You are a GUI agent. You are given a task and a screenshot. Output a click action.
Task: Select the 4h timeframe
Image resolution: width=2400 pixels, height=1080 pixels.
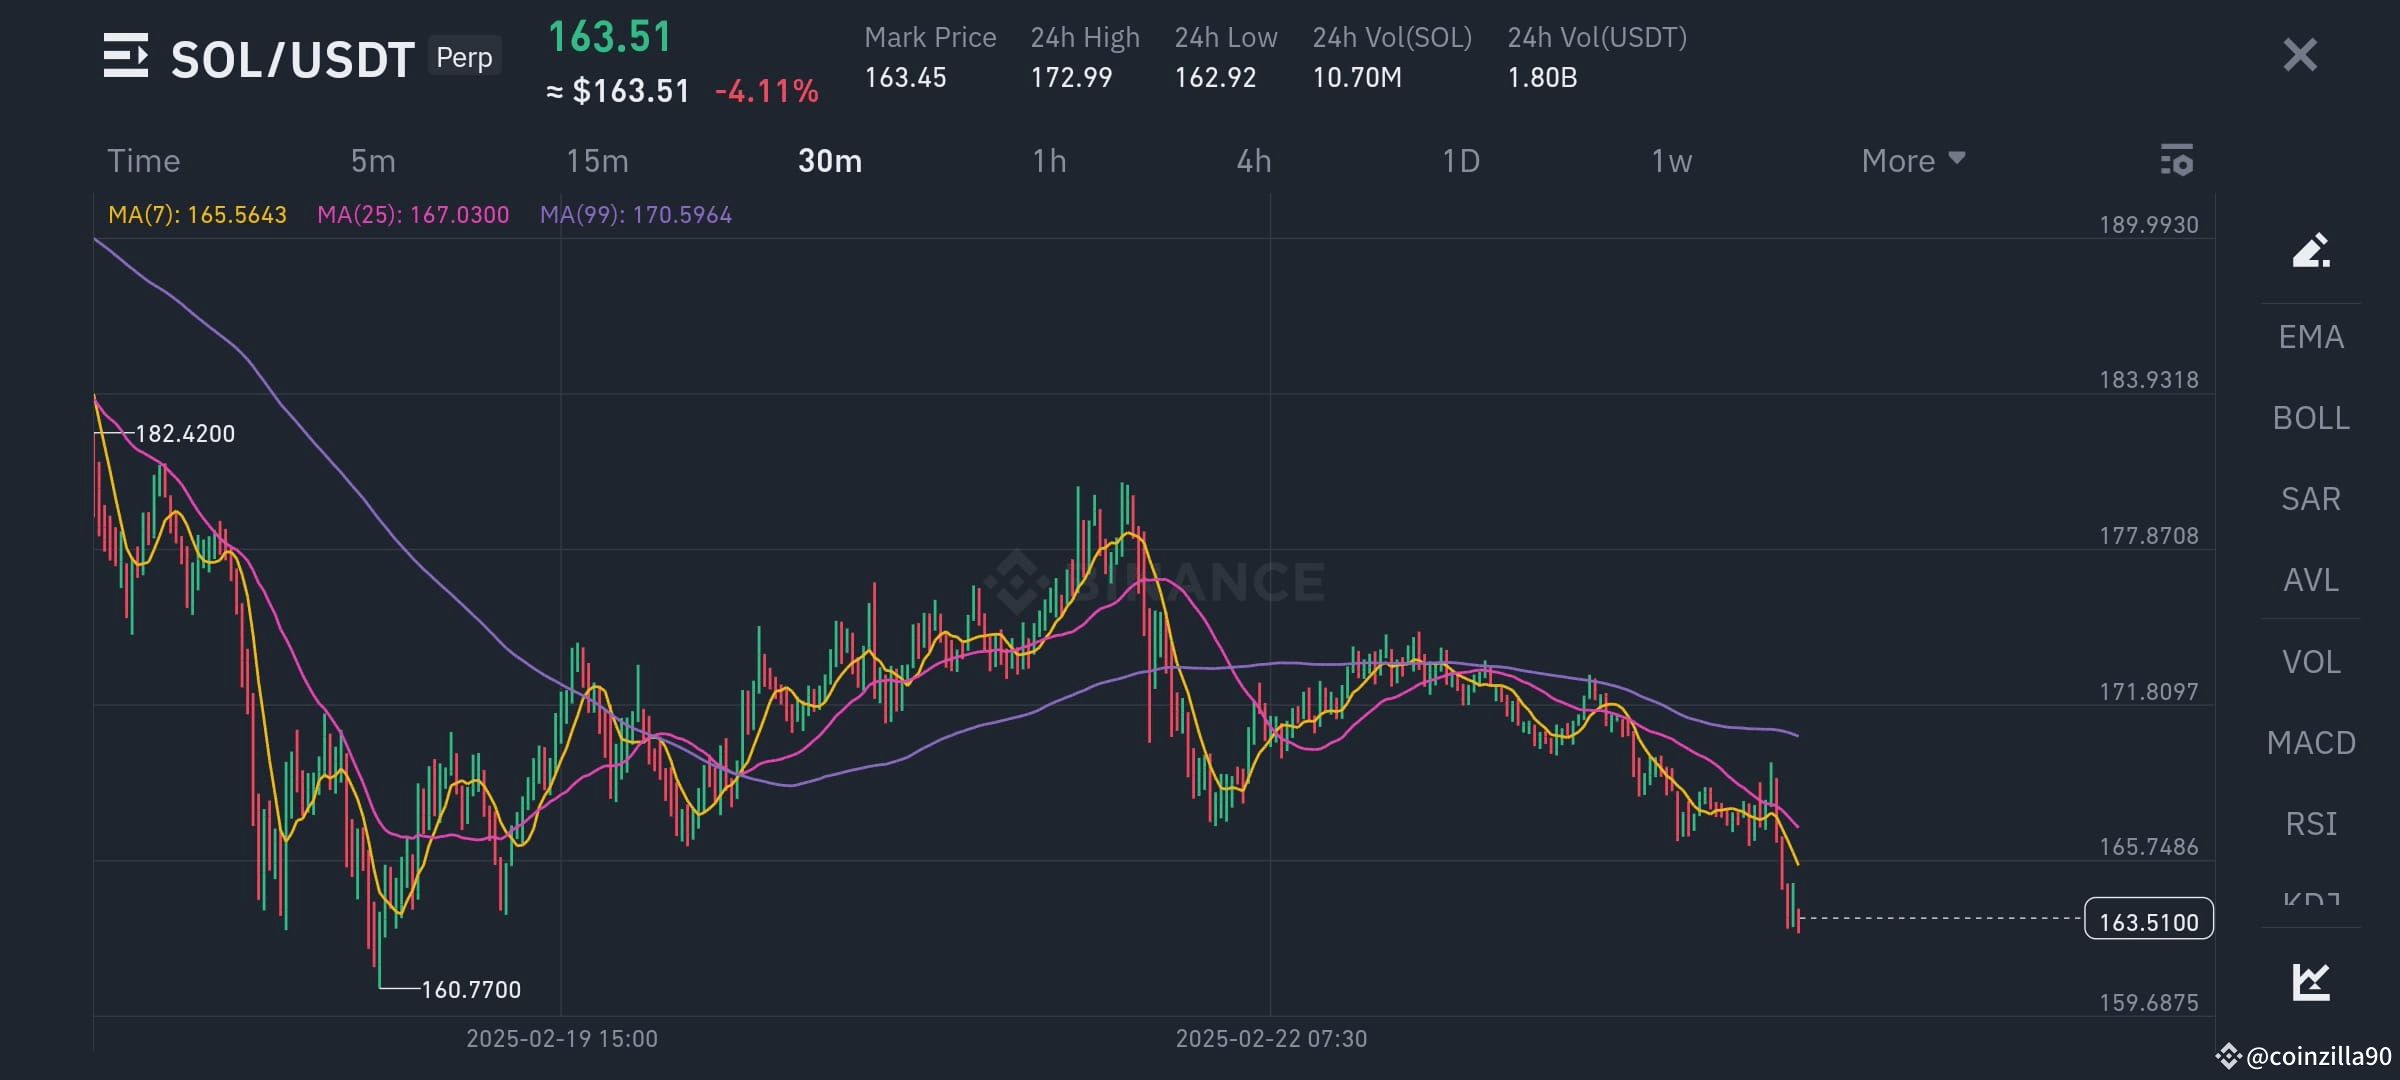pos(1254,161)
